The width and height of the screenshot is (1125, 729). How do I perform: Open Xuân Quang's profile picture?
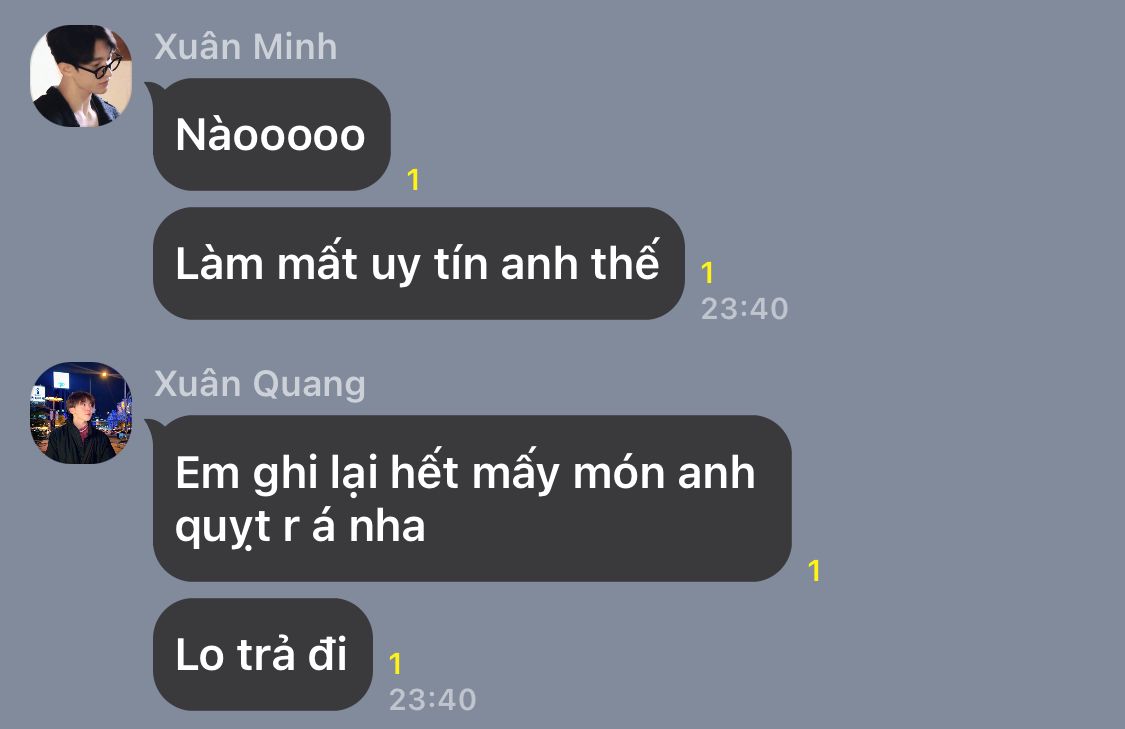81,413
